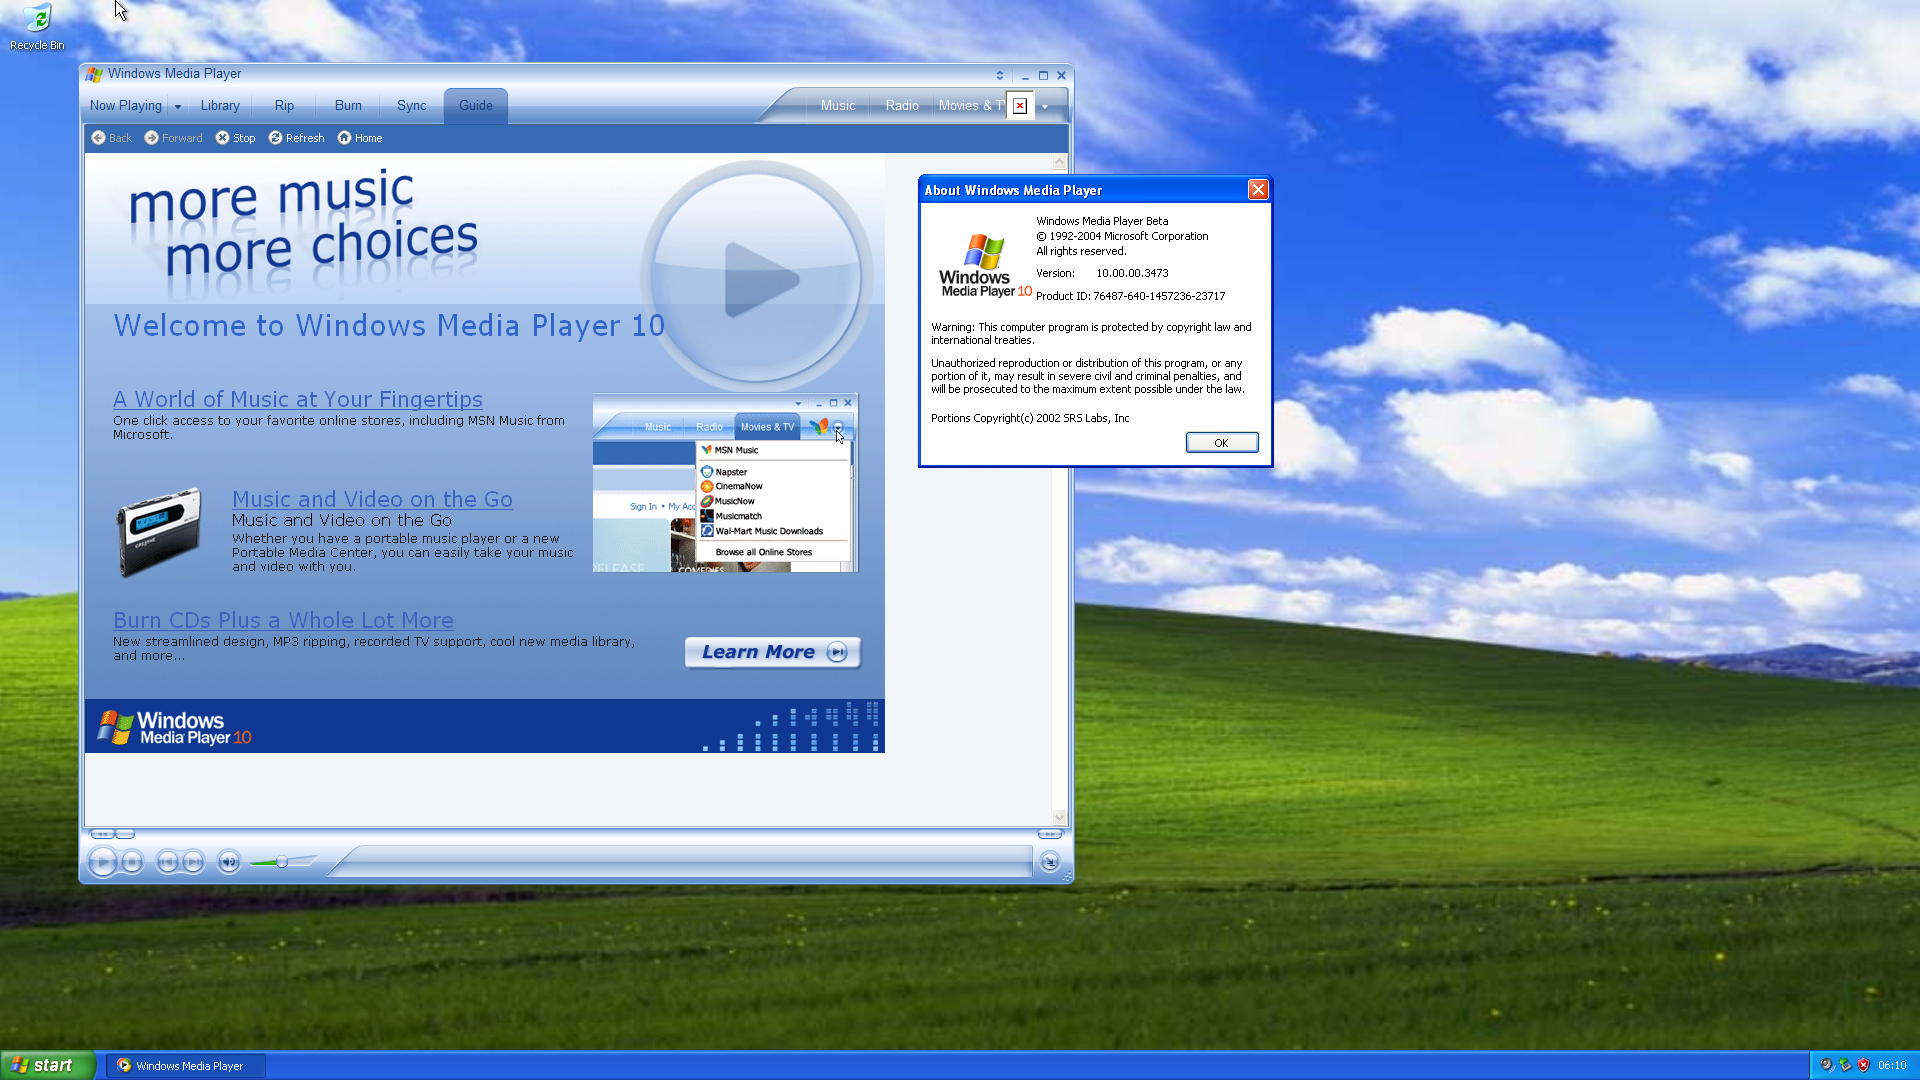The image size is (1920, 1080).
Task: Toggle the menu bar access arrows in title bar
Action: pyautogui.click(x=1000, y=75)
